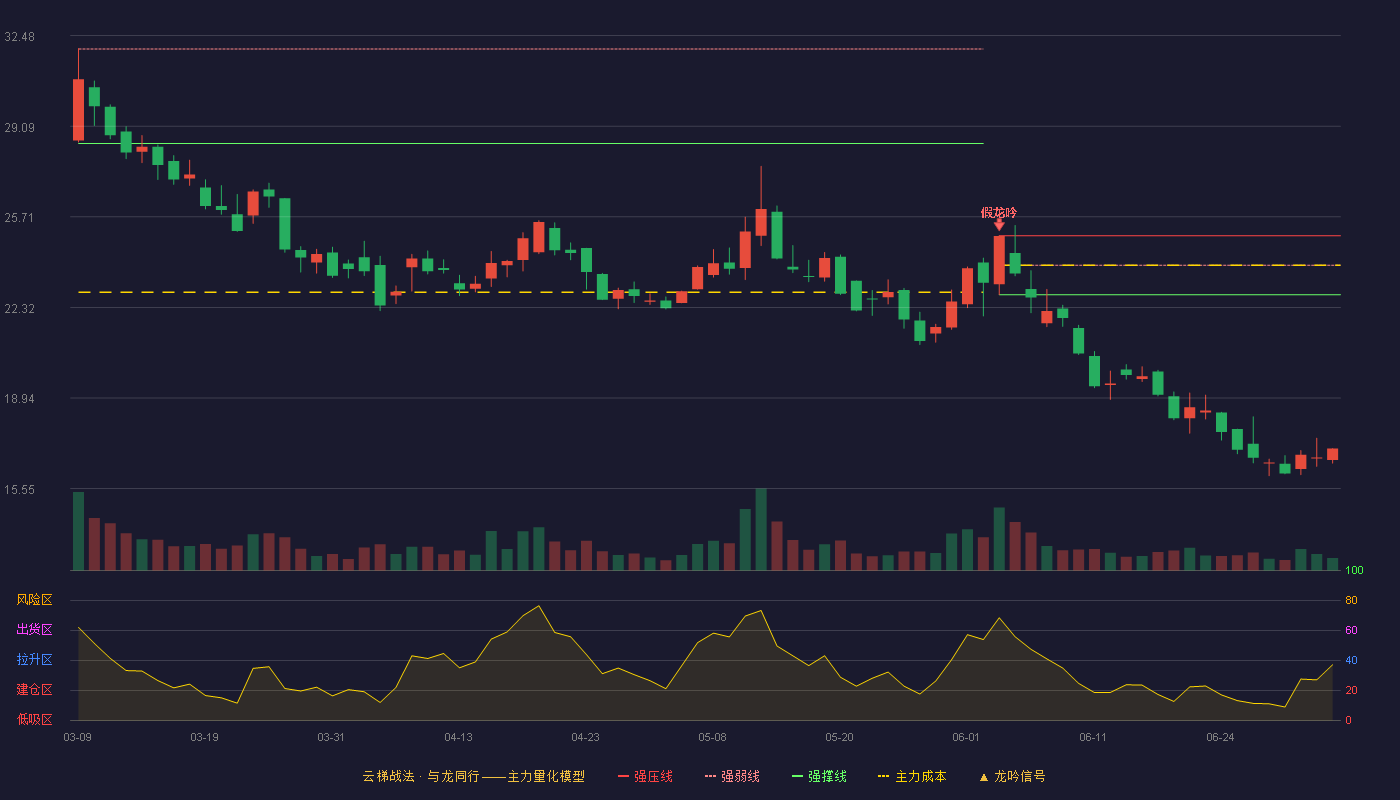Click the magenta 60 indicator scale value

click(1351, 630)
